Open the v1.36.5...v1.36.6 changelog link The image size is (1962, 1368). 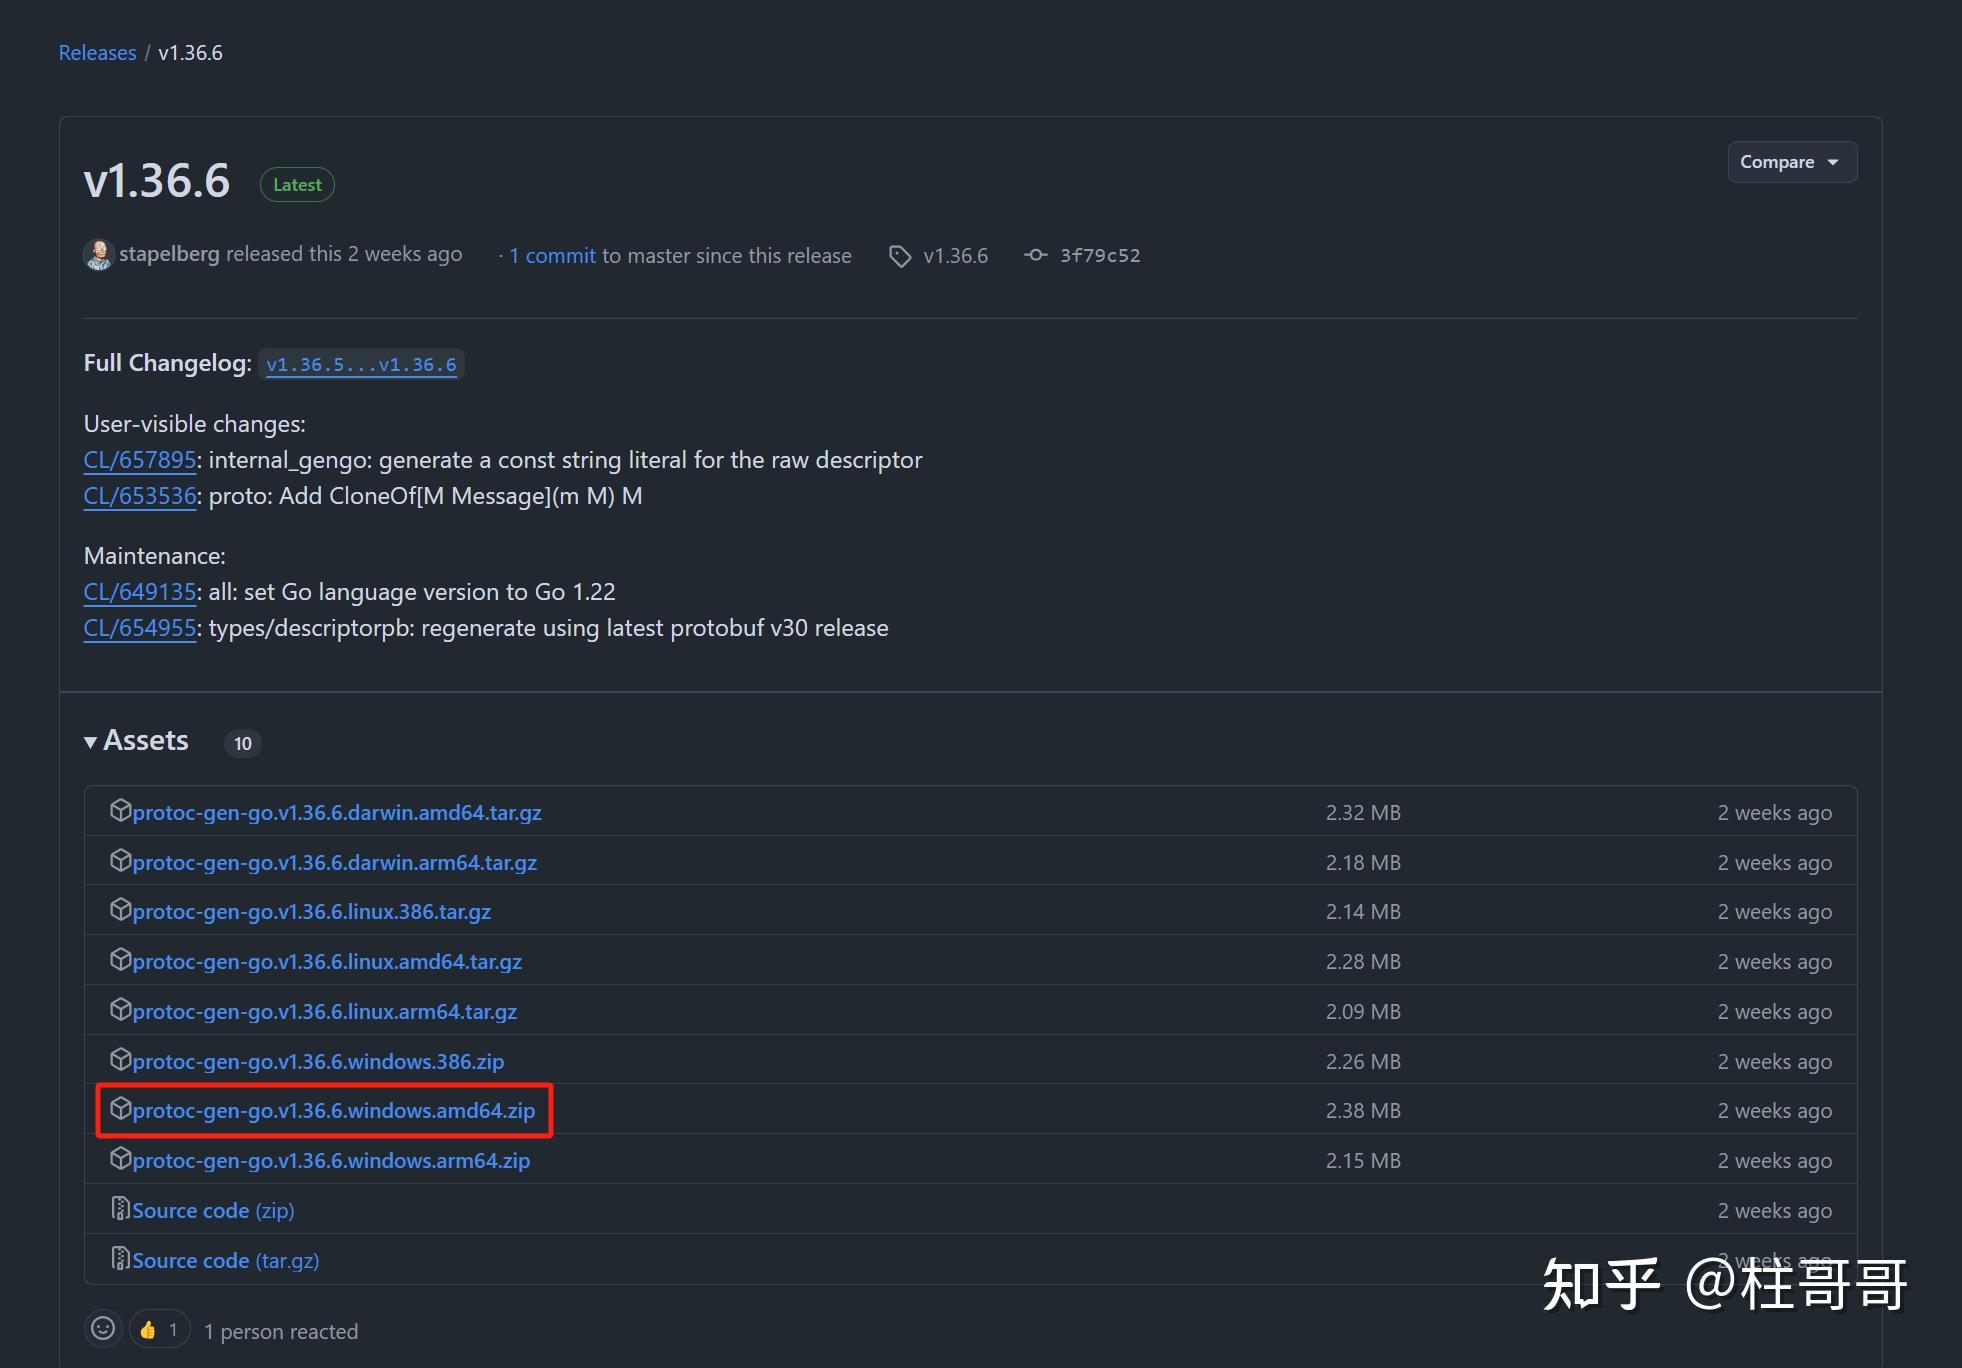click(361, 365)
